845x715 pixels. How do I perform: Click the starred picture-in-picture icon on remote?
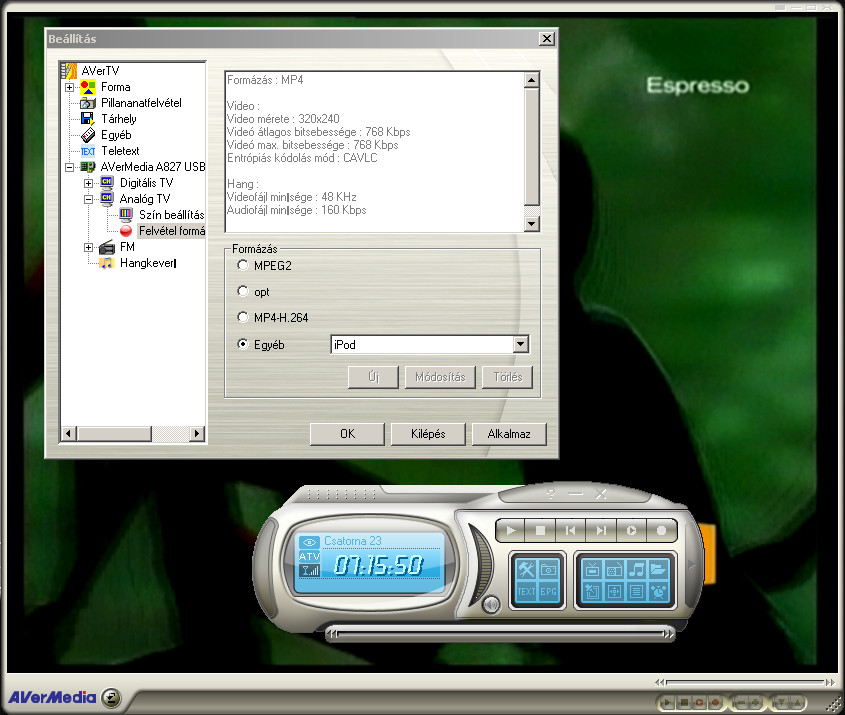point(592,592)
